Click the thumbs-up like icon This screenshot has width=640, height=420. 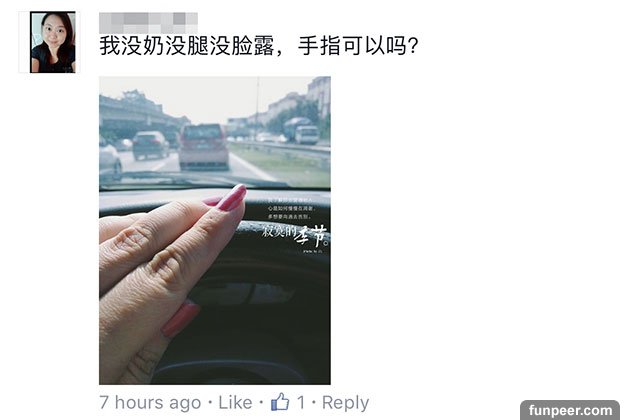(x=280, y=402)
